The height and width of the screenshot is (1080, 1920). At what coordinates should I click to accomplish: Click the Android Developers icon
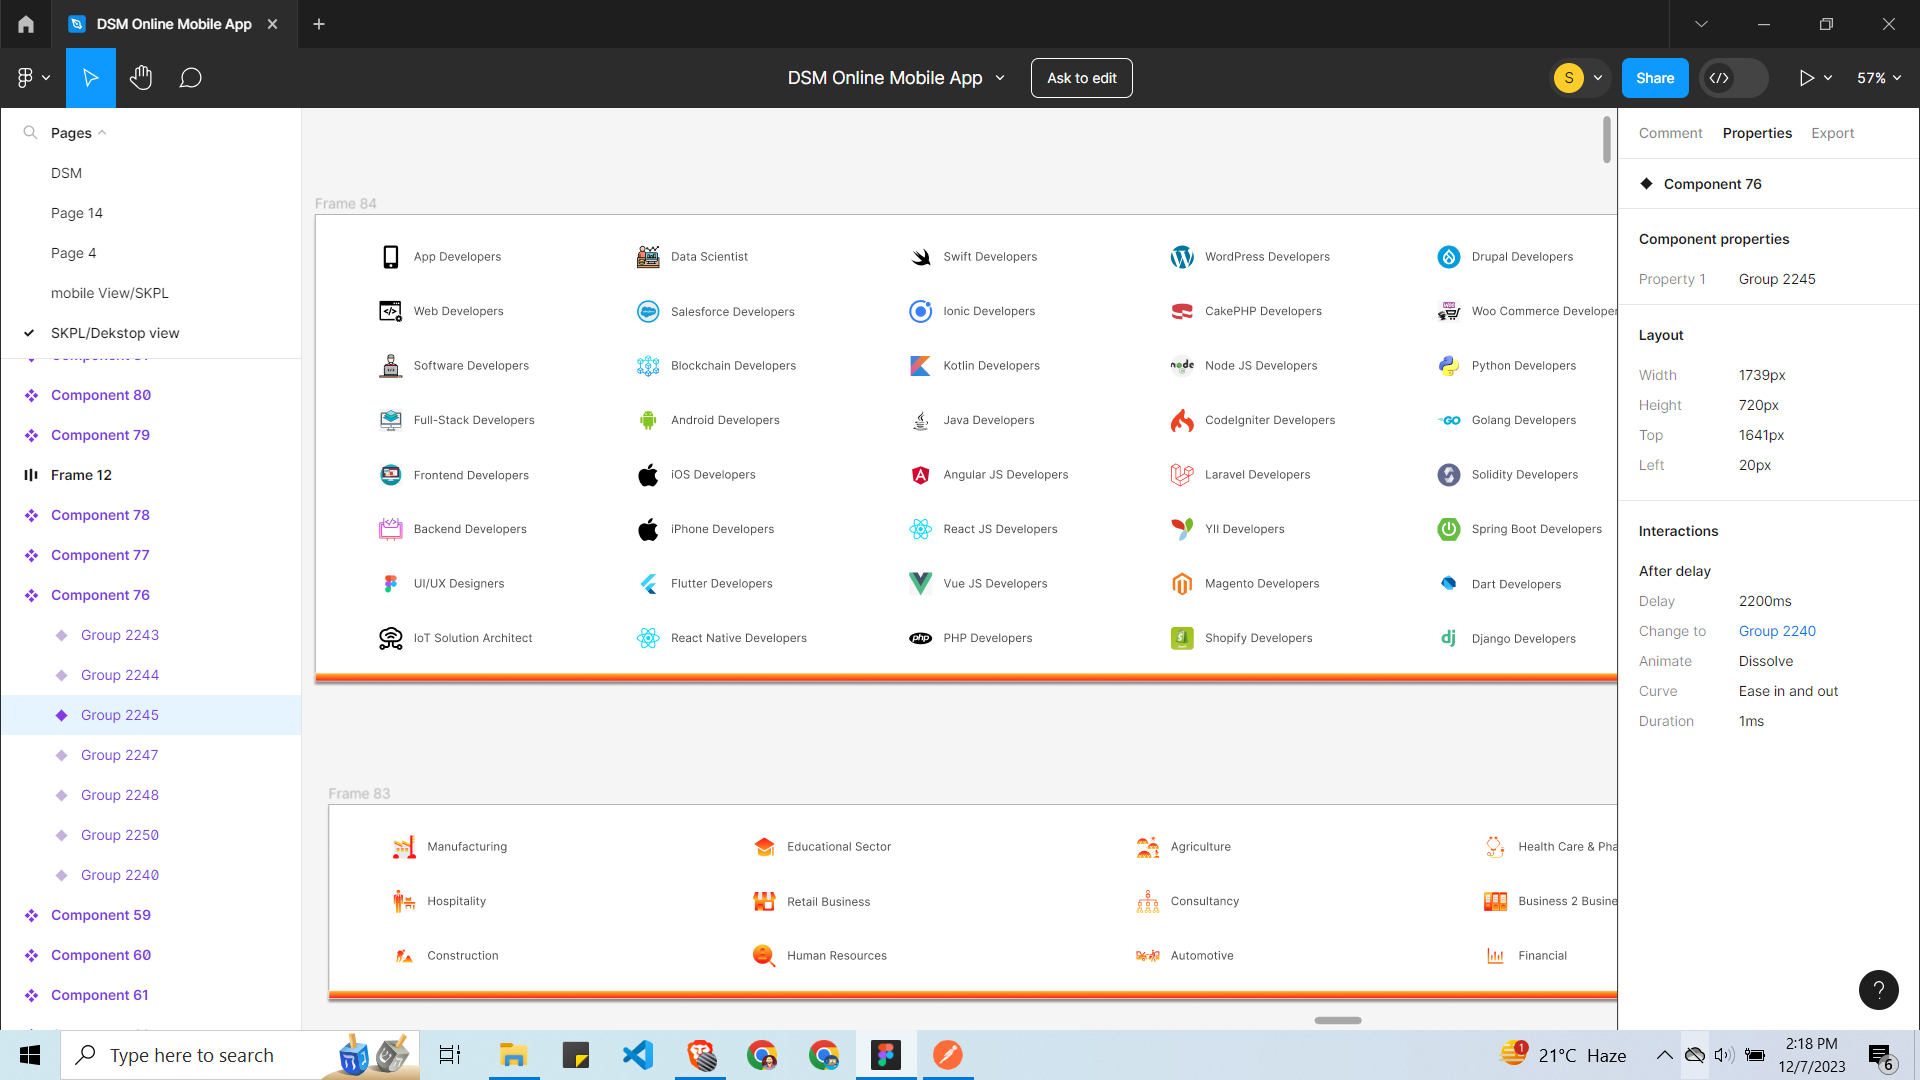648,420
